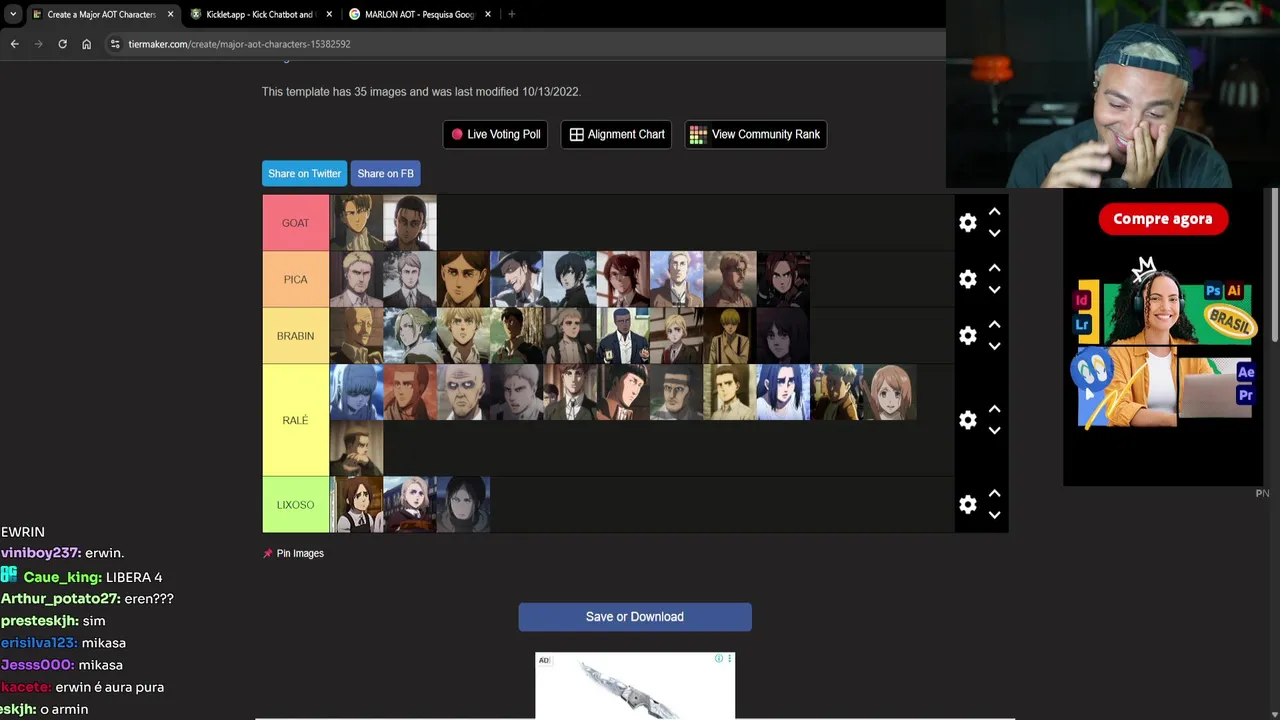Image resolution: width=1280 pixels, height=720 pixels.
Task: Click the View Community Rank grid icon
Action: tap(698, 134)
